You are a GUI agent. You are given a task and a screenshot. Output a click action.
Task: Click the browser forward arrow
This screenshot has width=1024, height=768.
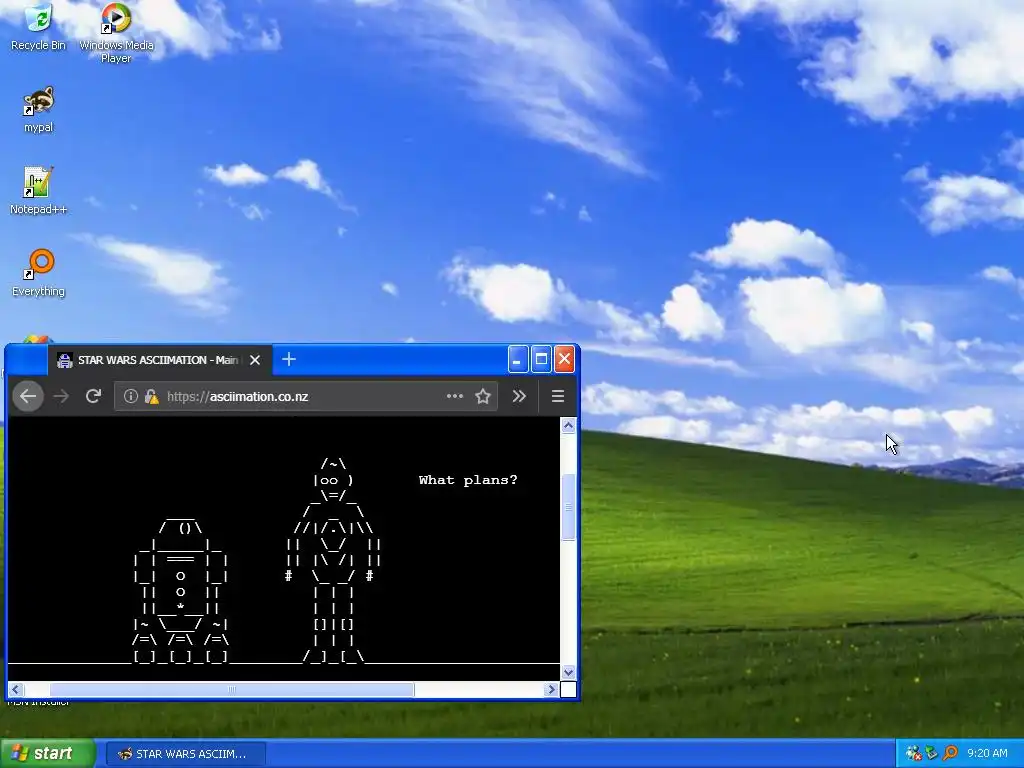click(61, 396)
